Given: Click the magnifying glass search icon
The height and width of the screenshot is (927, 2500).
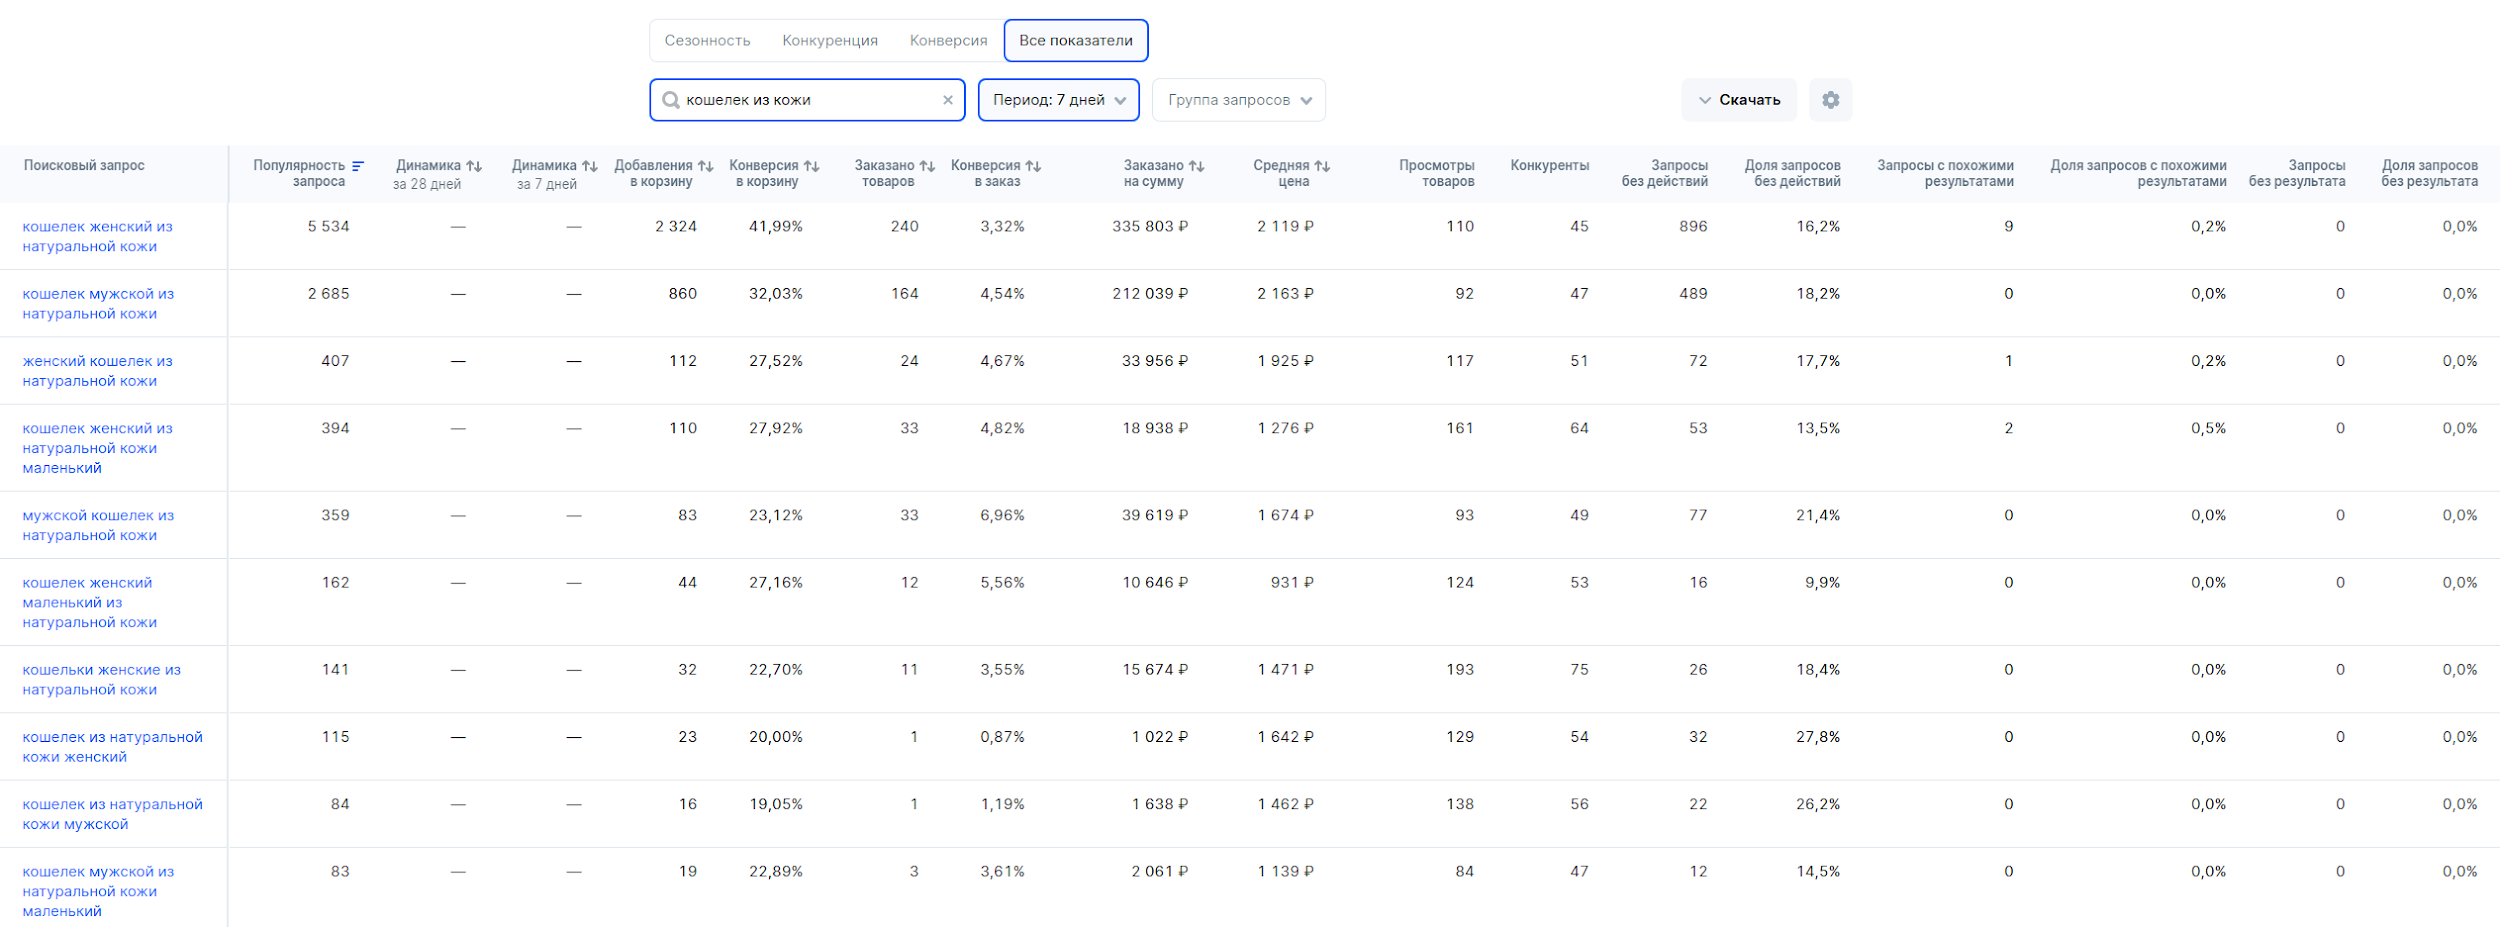Looking at the screenshot, I should [x=671, y=100].
